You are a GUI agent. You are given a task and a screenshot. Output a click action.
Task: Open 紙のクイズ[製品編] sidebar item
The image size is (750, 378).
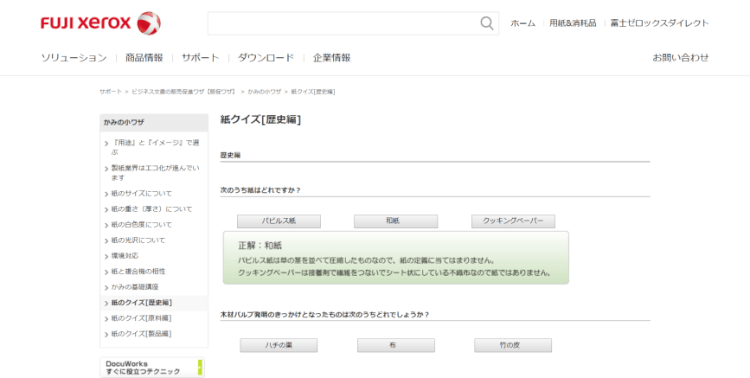141,334
